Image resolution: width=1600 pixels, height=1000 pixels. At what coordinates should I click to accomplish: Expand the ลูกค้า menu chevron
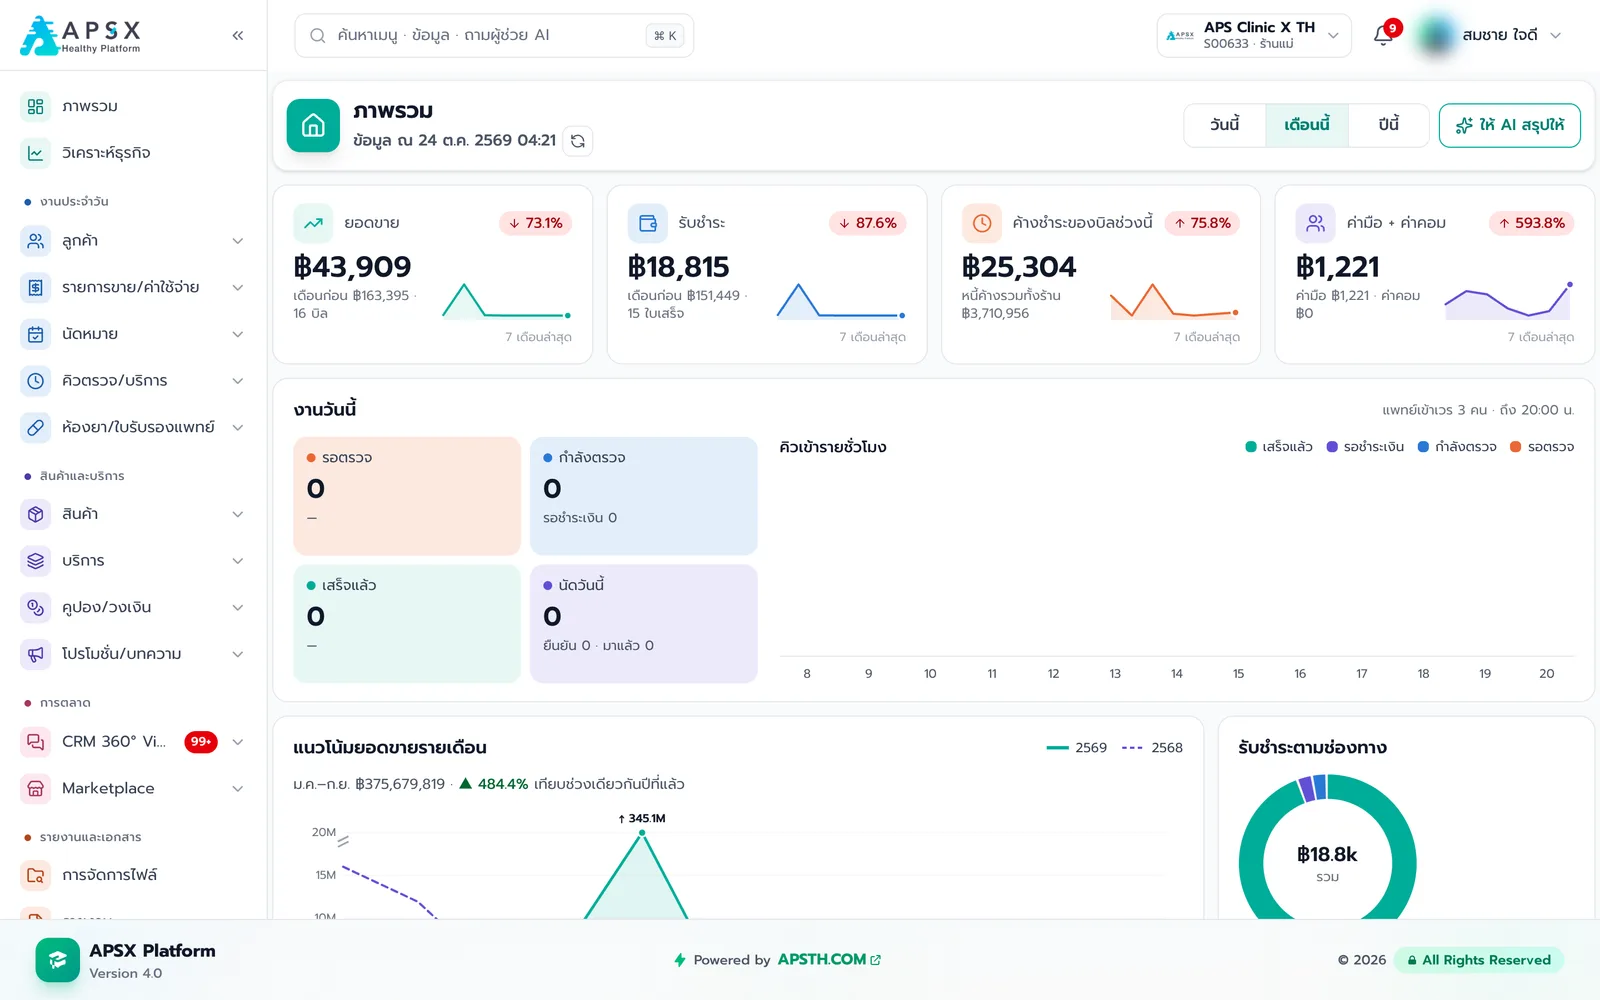tap(238, 241)
